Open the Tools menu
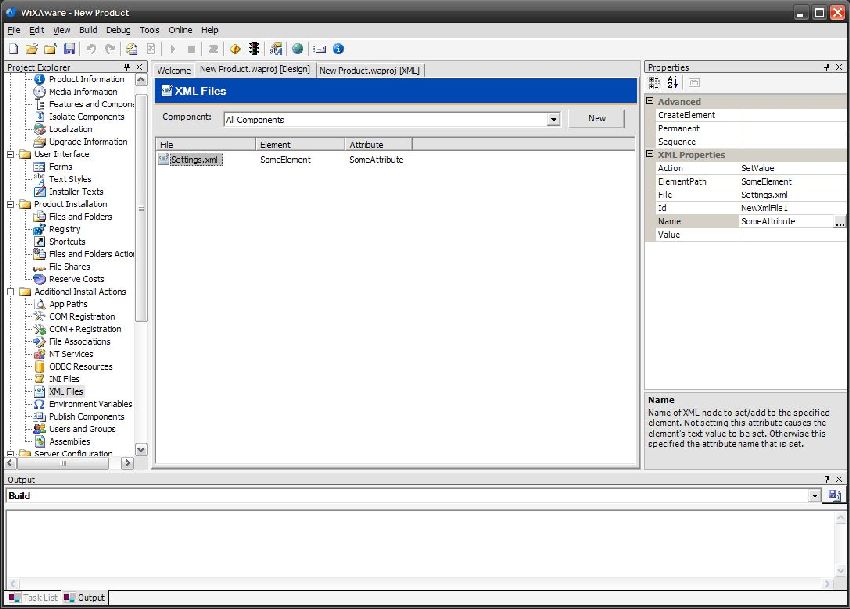Screen dimensions: 850x609 150,30
